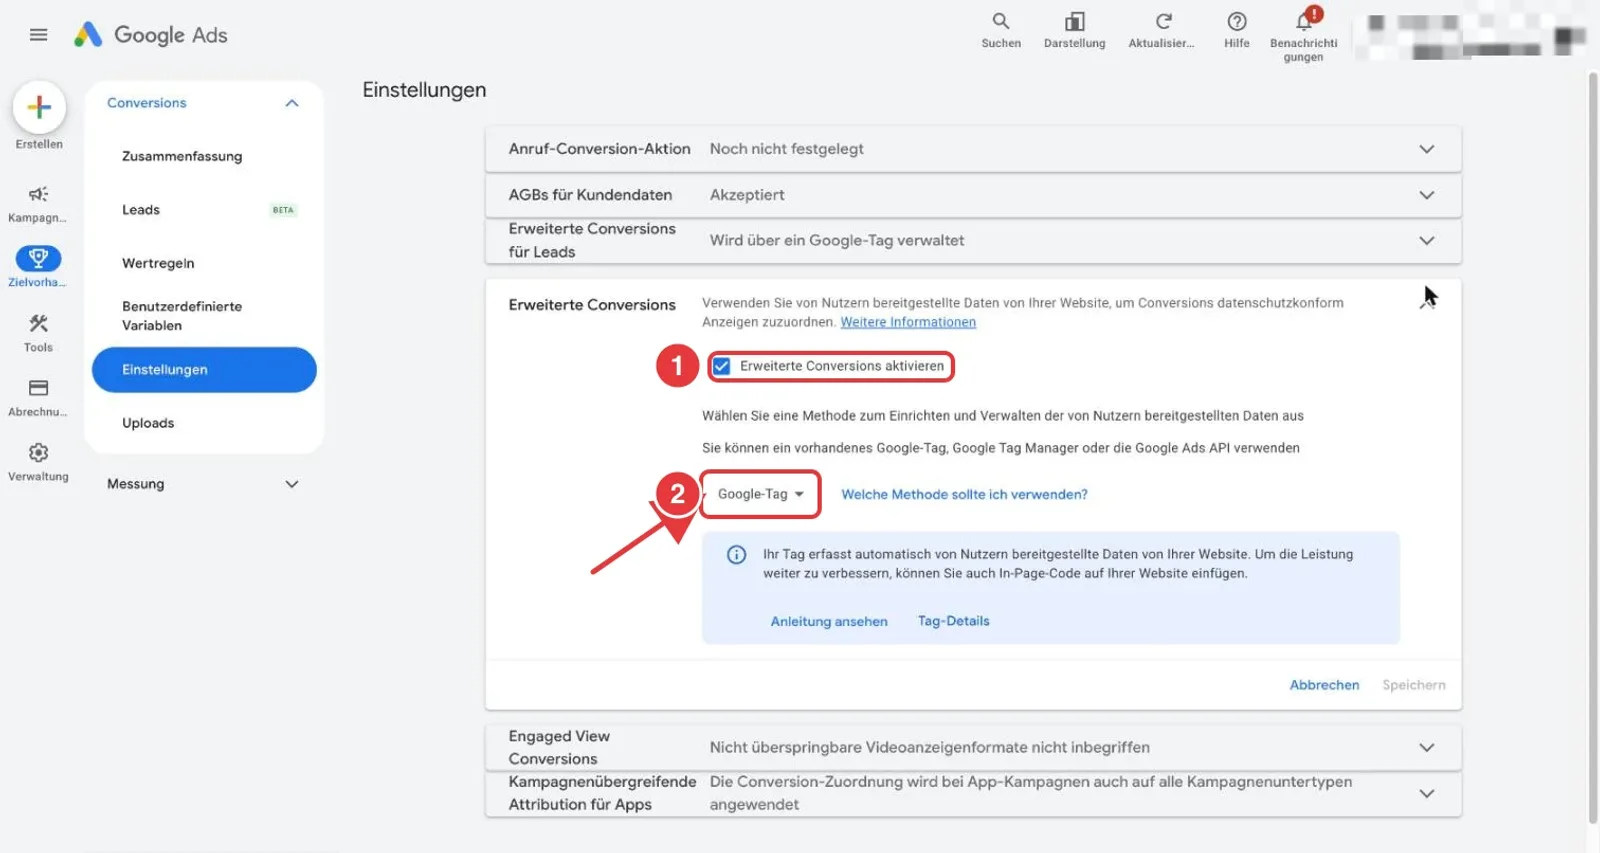This screenshot has height=853, width=1600.
Task: Expand AGBs für Kundendaten row
Action: (x=973, y=195)
